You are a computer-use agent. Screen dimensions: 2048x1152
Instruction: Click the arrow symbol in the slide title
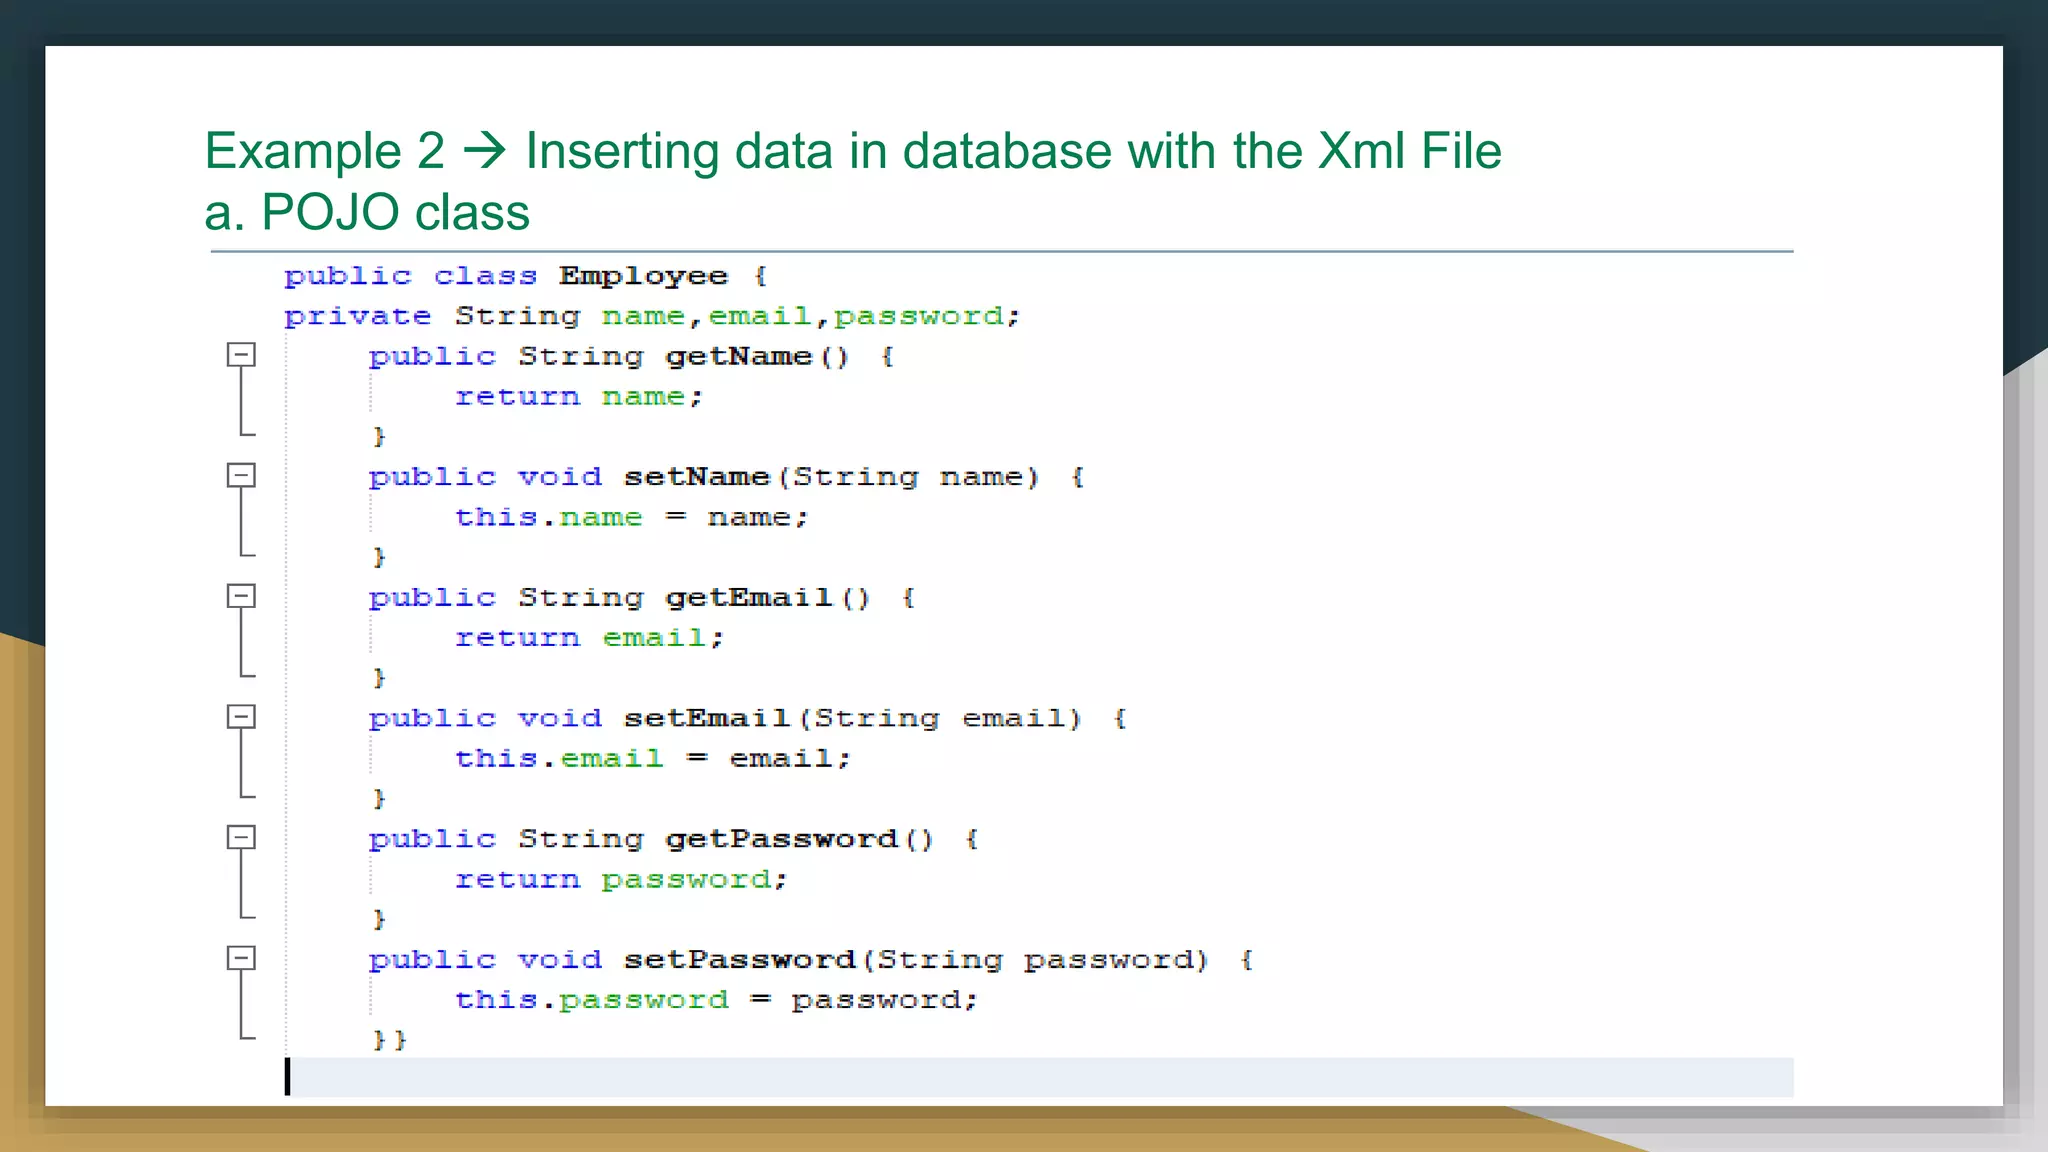coord(485,152)
